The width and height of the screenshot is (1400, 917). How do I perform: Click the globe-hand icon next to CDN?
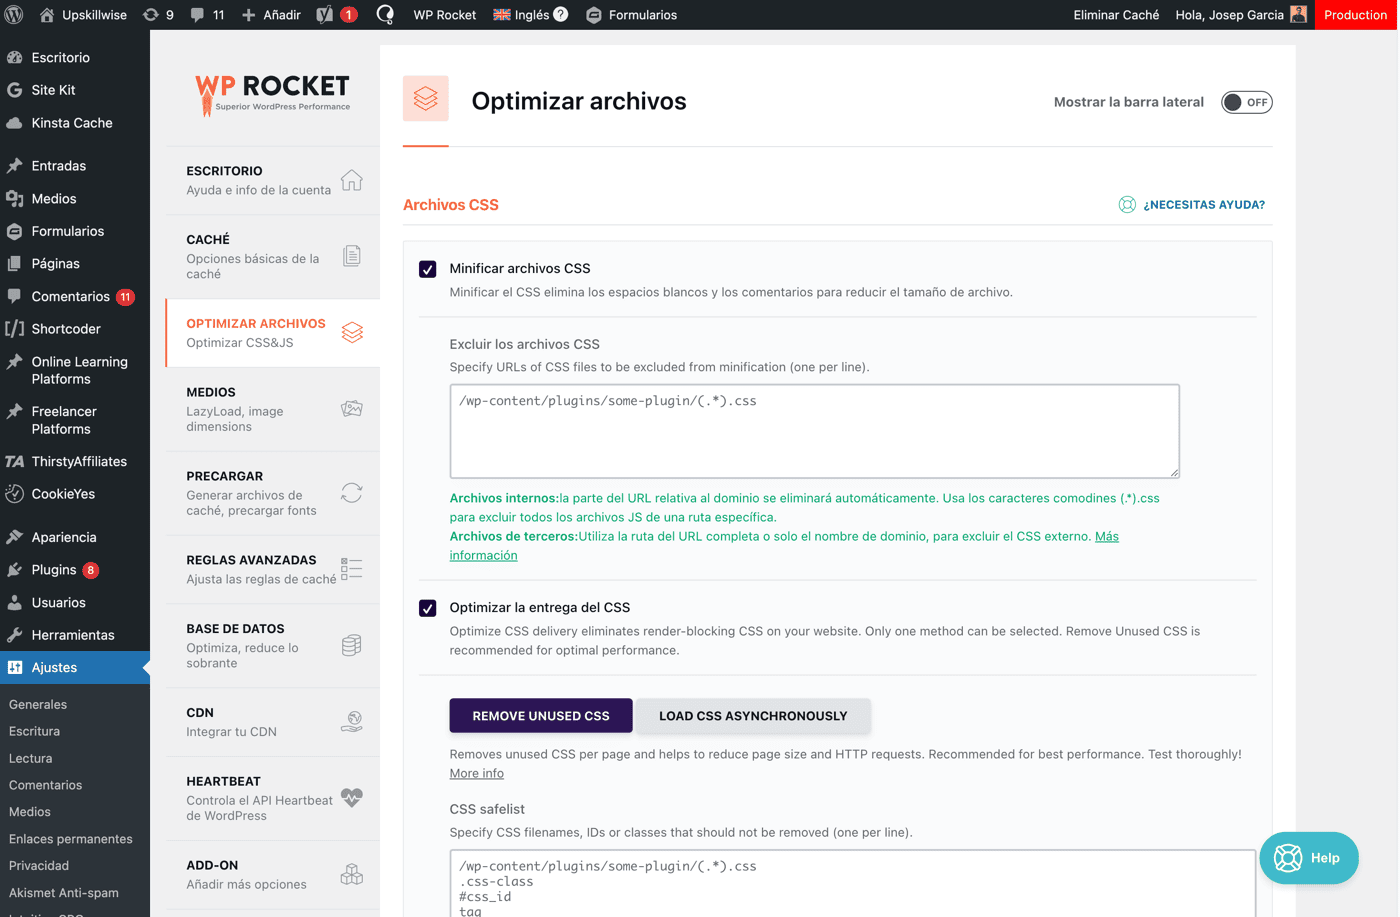(x=351, y=721)
